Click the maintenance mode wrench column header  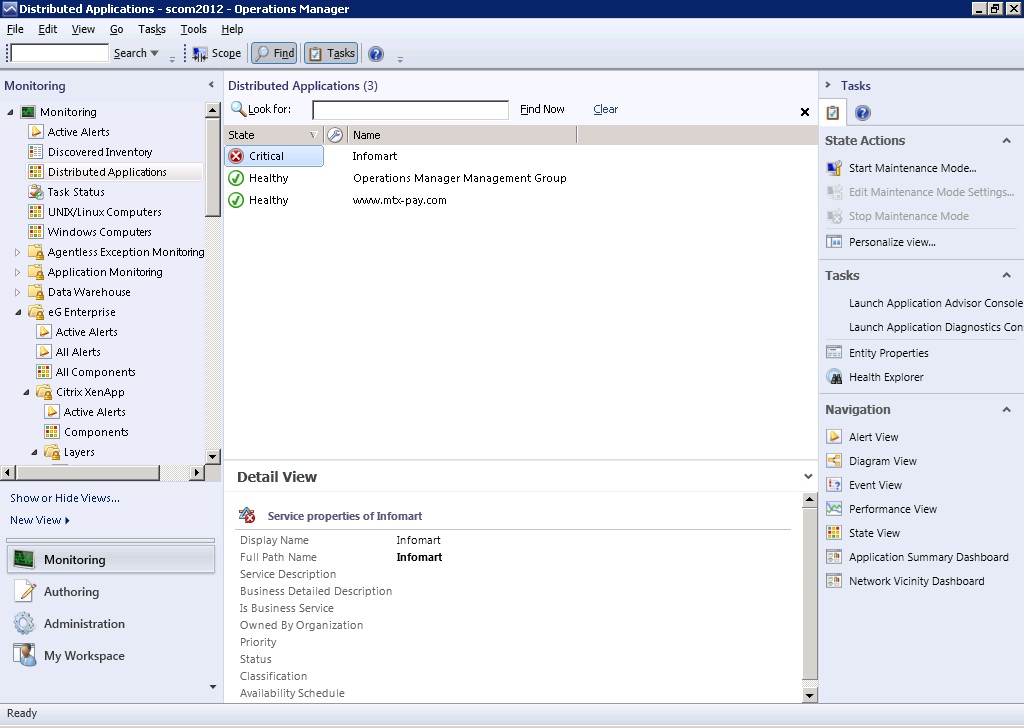(x=335, y=135)
